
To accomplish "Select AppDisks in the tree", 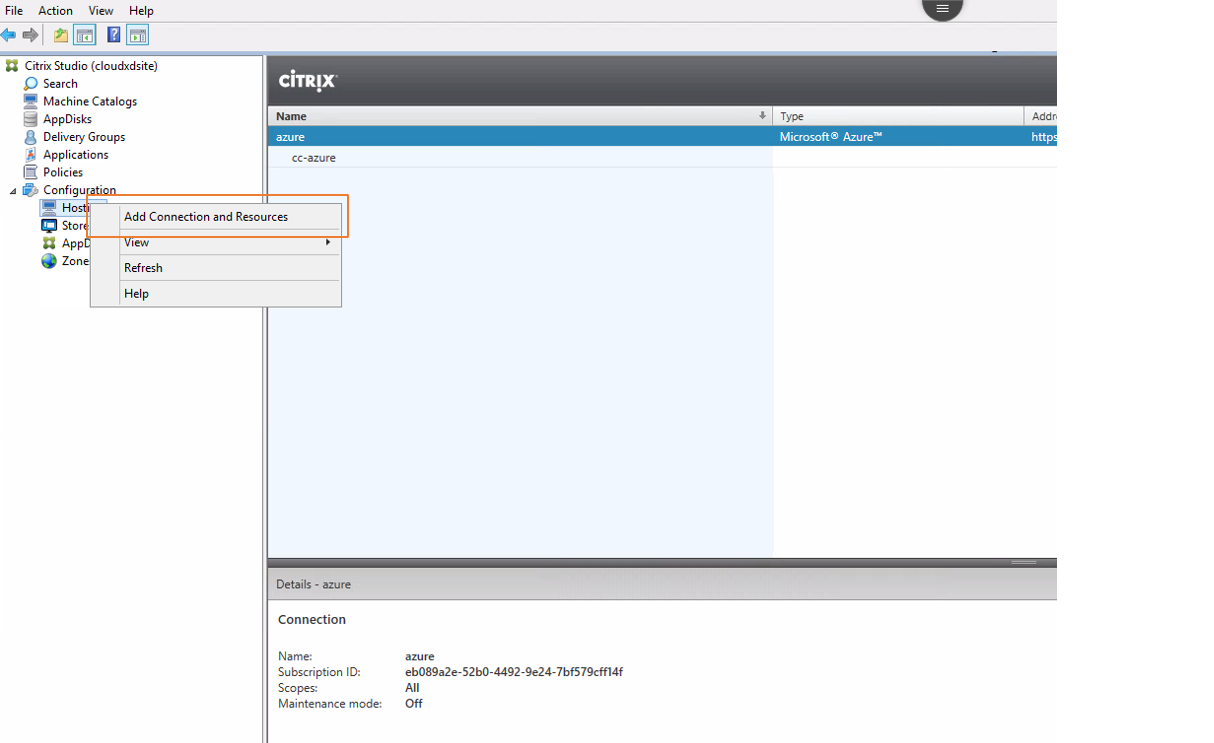I will [67, 119].
